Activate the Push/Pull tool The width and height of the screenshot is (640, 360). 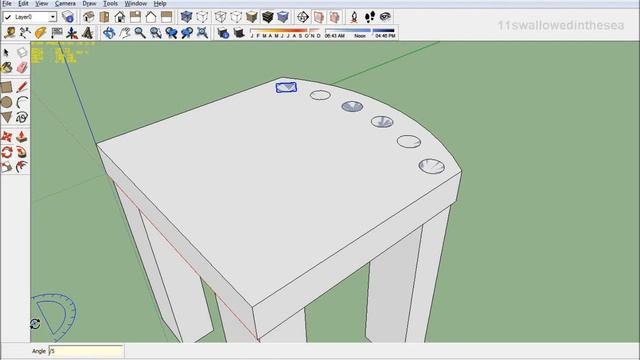[x=22, y=137]
